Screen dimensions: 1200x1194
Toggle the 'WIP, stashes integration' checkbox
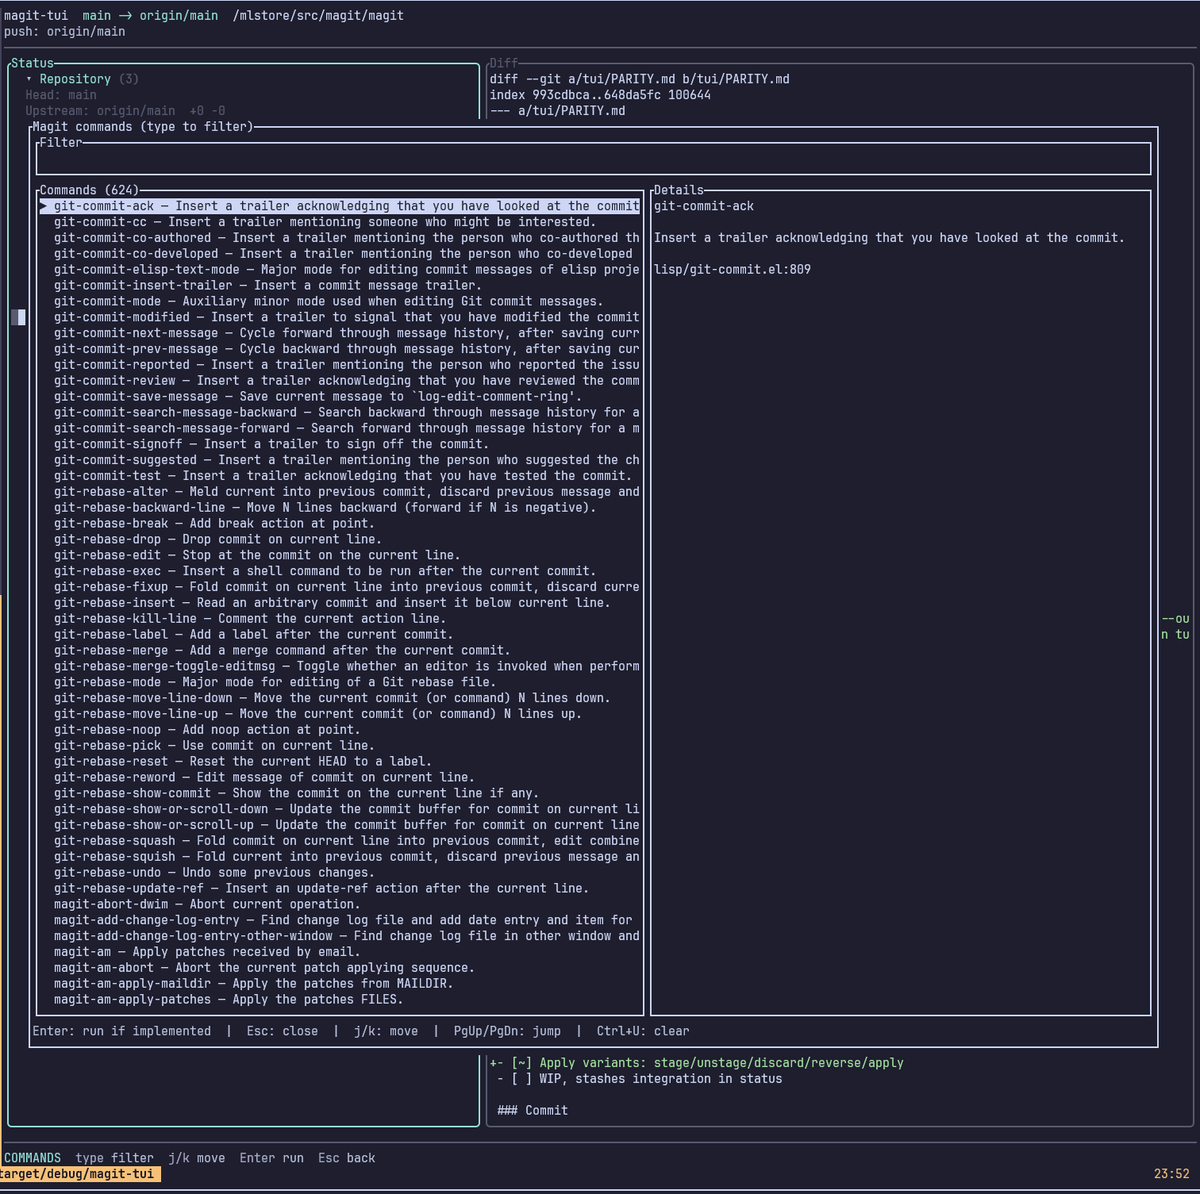522,1079
